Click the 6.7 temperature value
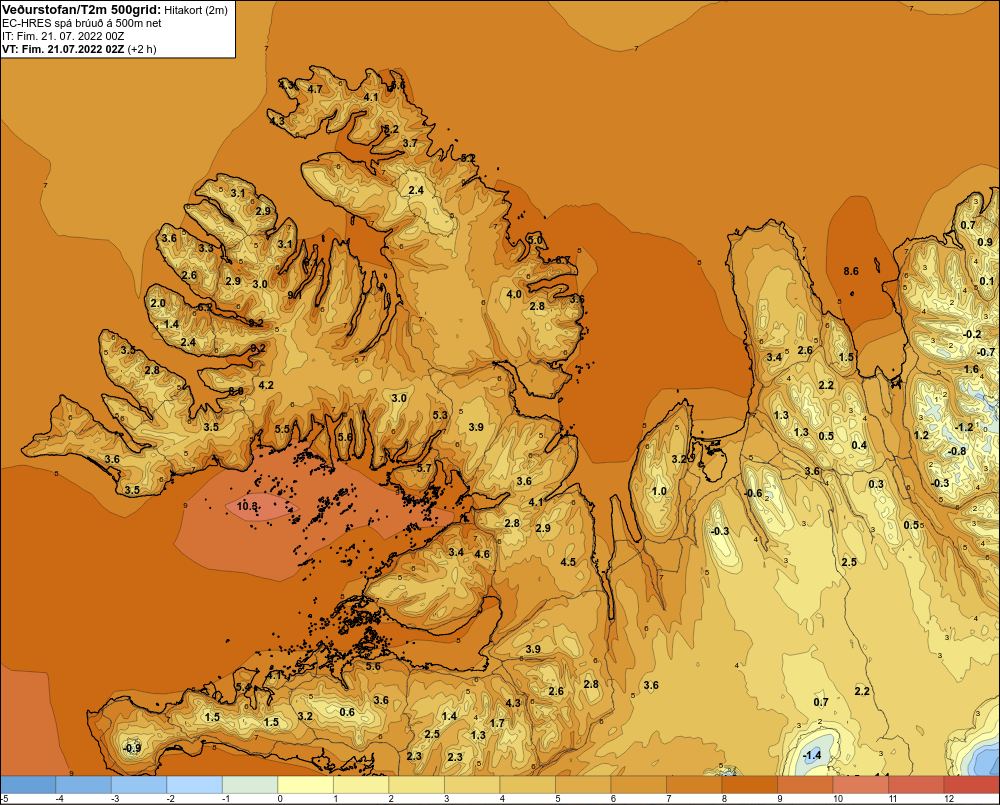Viewport: 1000px width, 805px height. click(562, 260)
